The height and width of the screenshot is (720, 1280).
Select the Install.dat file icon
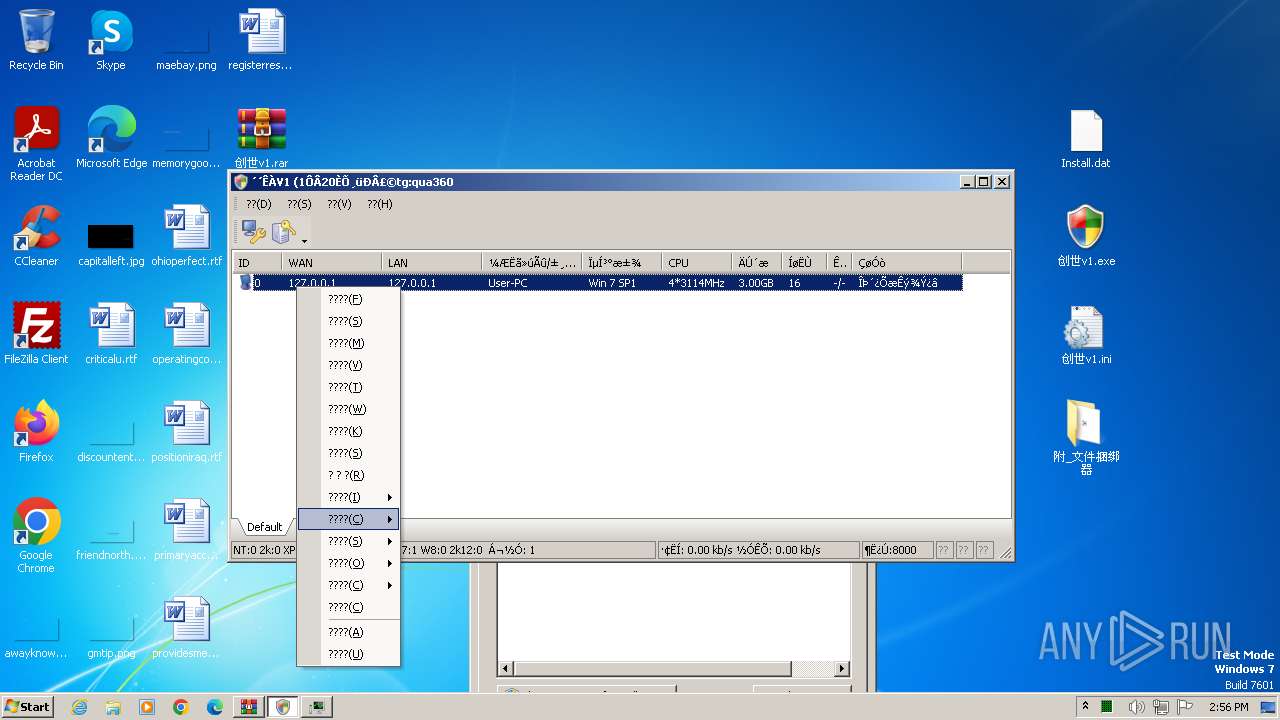pyautogui.click(x=1086, y=139)
